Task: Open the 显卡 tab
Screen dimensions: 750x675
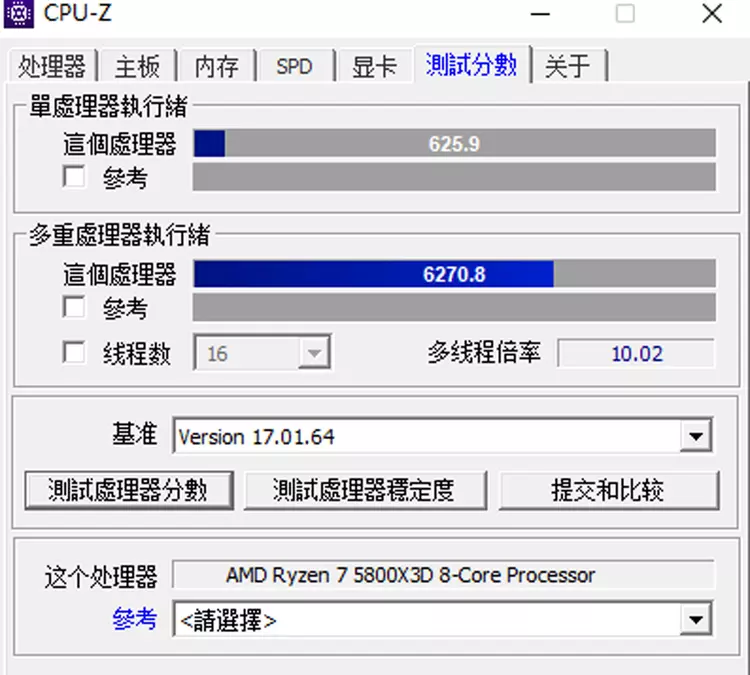Action: click(375, 66)
